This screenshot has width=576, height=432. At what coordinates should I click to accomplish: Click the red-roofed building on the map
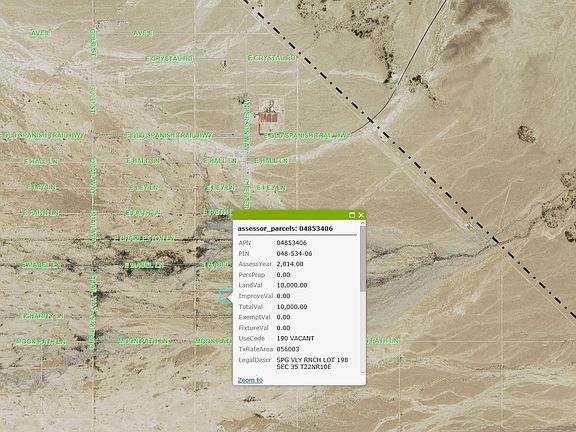coord(269,118)
